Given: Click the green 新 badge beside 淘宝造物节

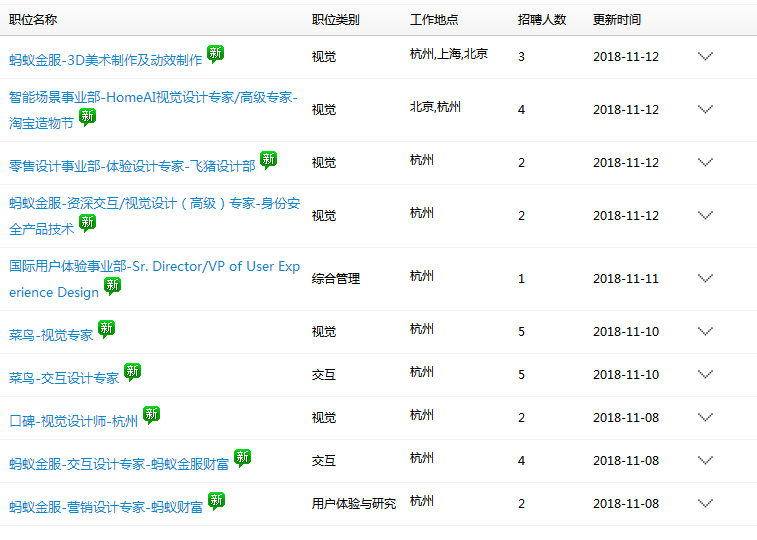Looking at the screenshot, I should point(87,117).
